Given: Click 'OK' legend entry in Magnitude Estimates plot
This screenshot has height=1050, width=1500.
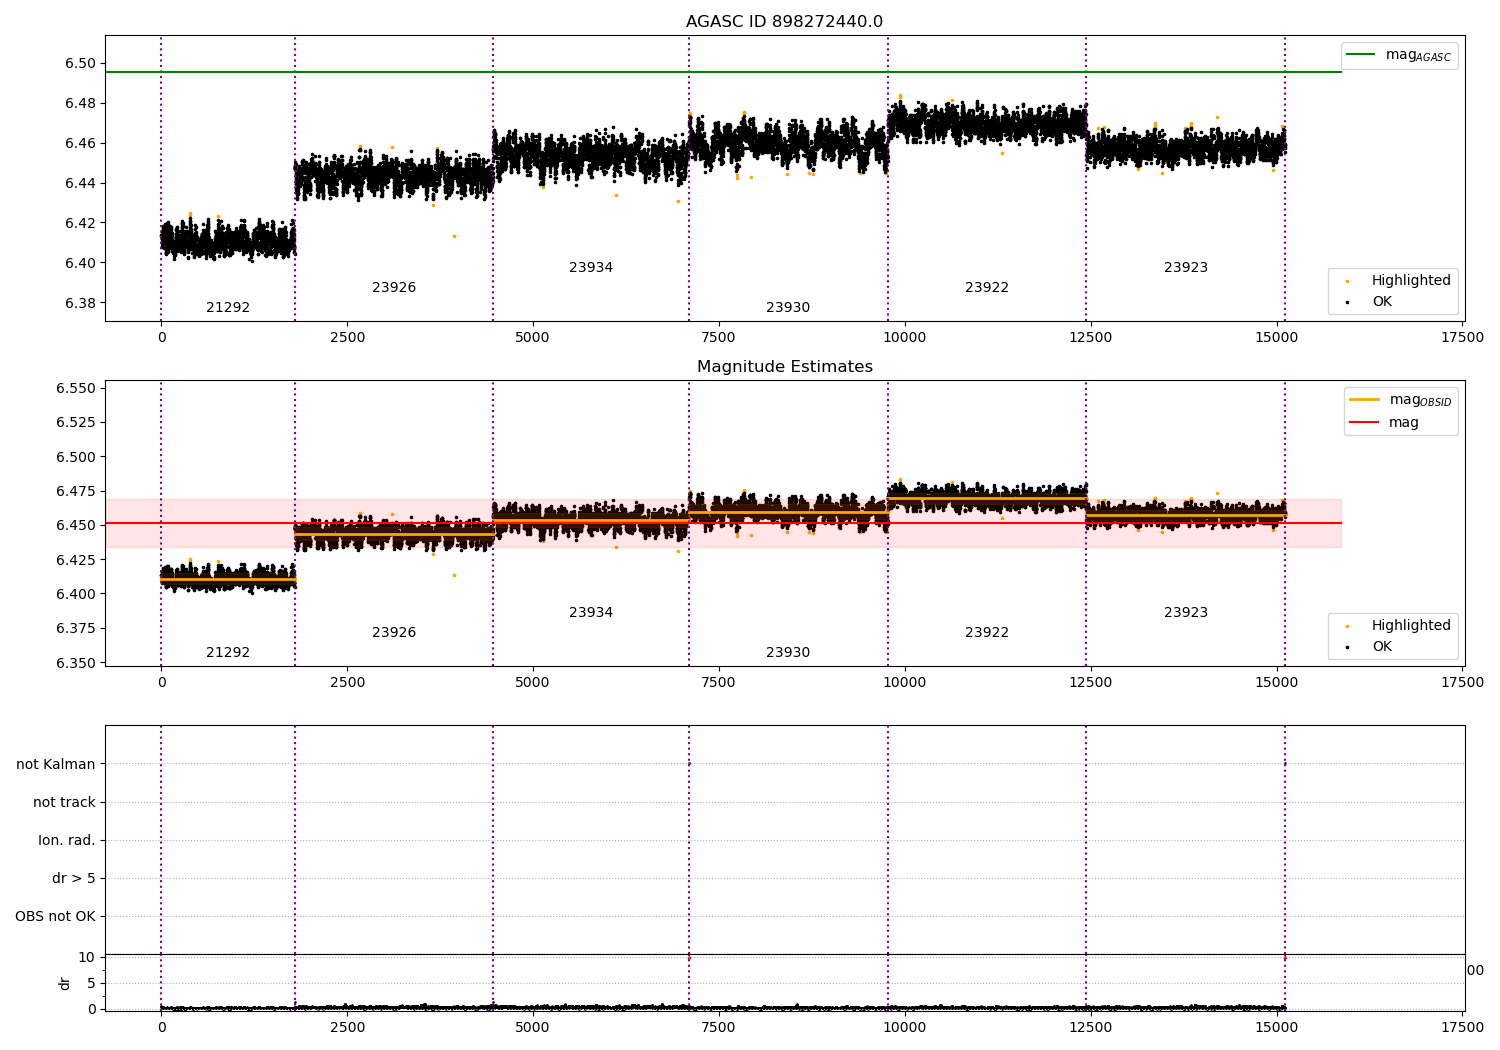Looking at the screenshot, I should [x=1367, y=647].
